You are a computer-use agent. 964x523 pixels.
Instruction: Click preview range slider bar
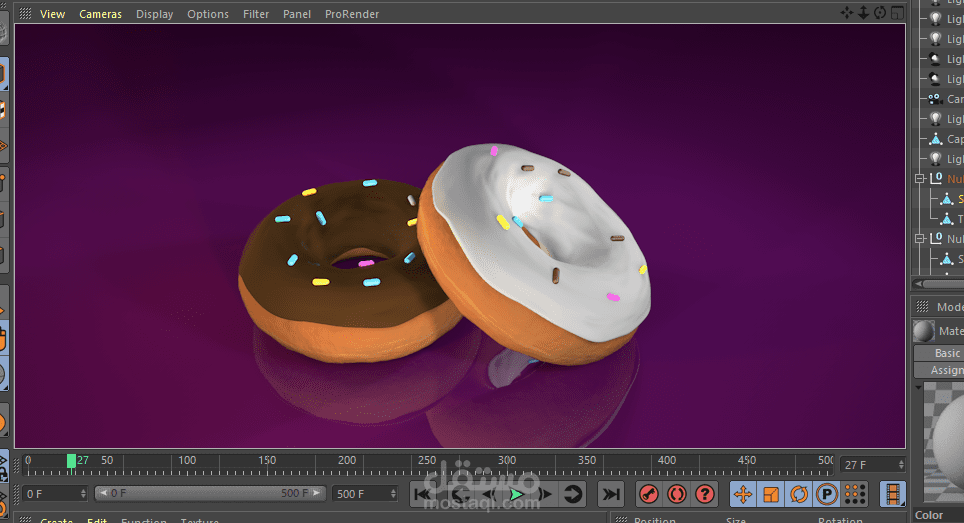click(209, 494)
